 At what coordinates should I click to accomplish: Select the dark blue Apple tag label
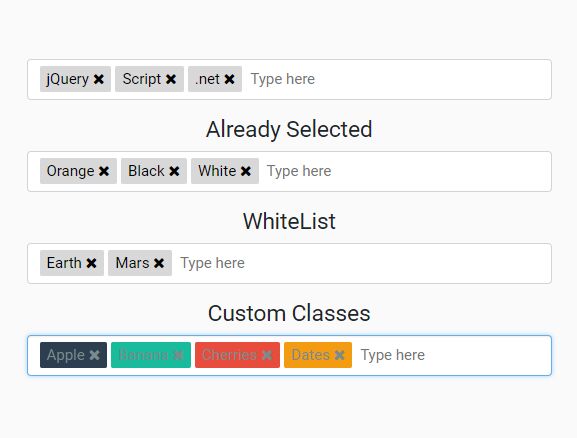[66, 355]
